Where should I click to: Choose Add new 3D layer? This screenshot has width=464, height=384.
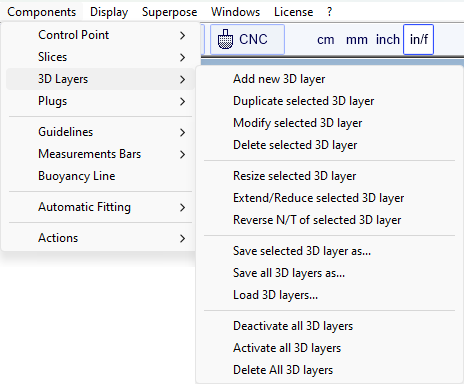pos(329,79)
